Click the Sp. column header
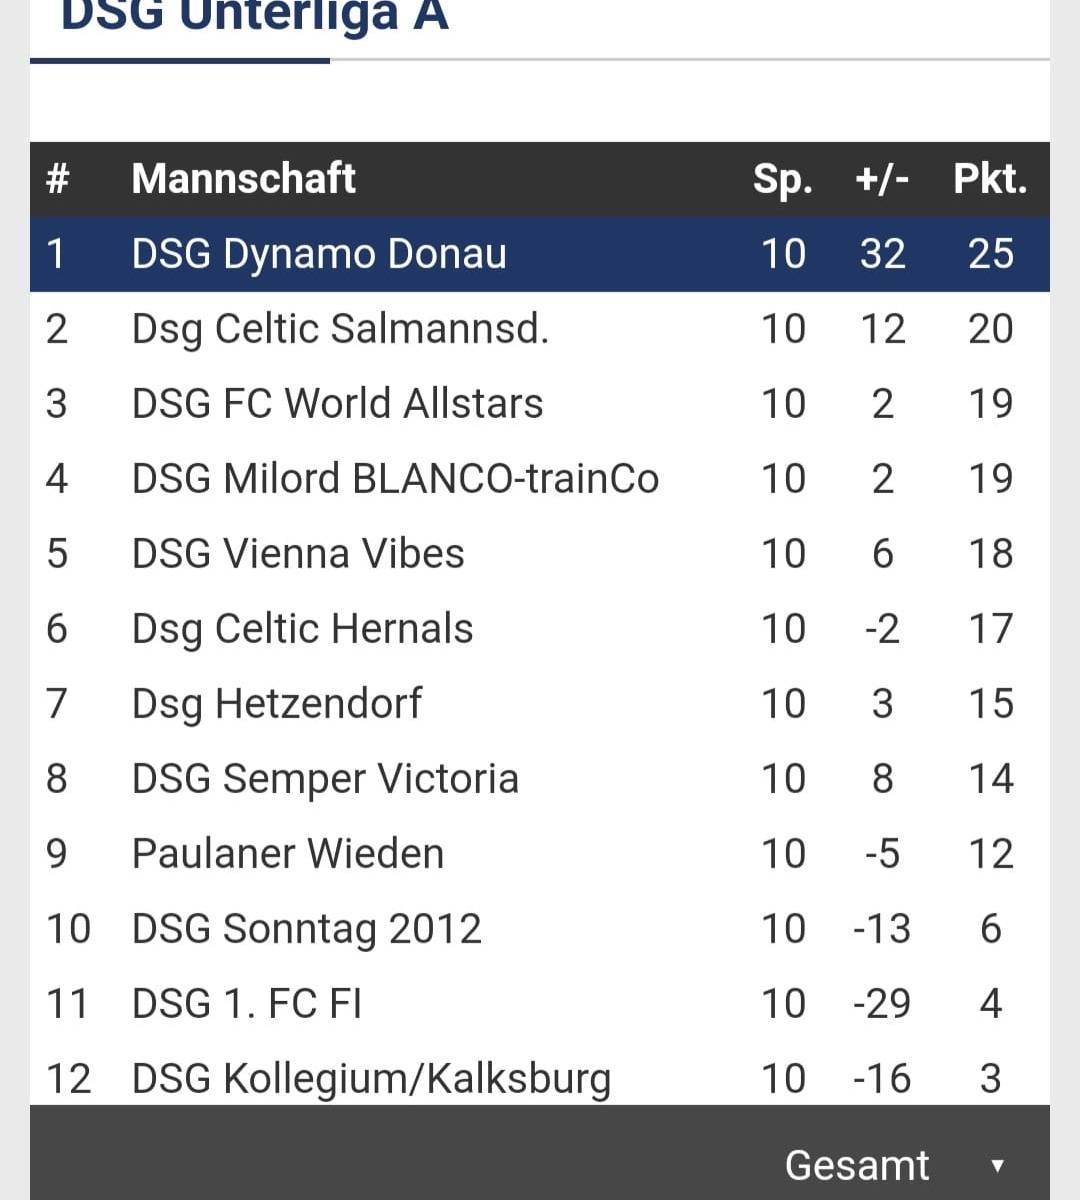The width and height of the screenshot is (1080, 1200). click(x=782, y=179)
